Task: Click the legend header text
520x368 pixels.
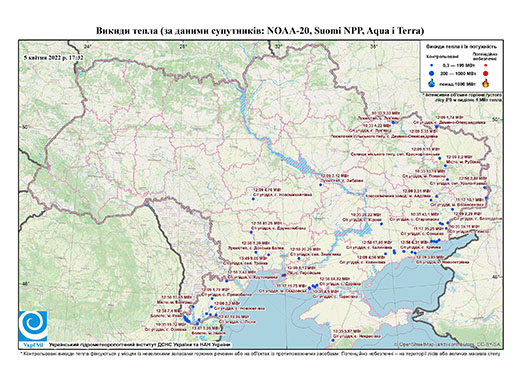Action: point(461,47)
